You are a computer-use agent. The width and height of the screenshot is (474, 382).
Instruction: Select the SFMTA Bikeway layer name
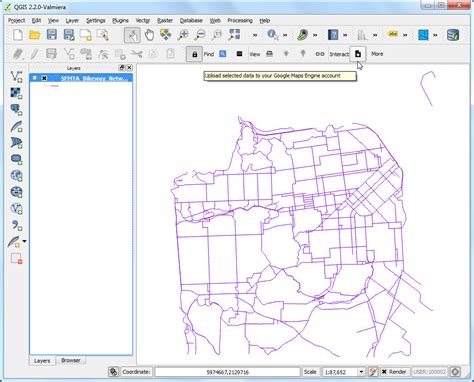(94, 78)
